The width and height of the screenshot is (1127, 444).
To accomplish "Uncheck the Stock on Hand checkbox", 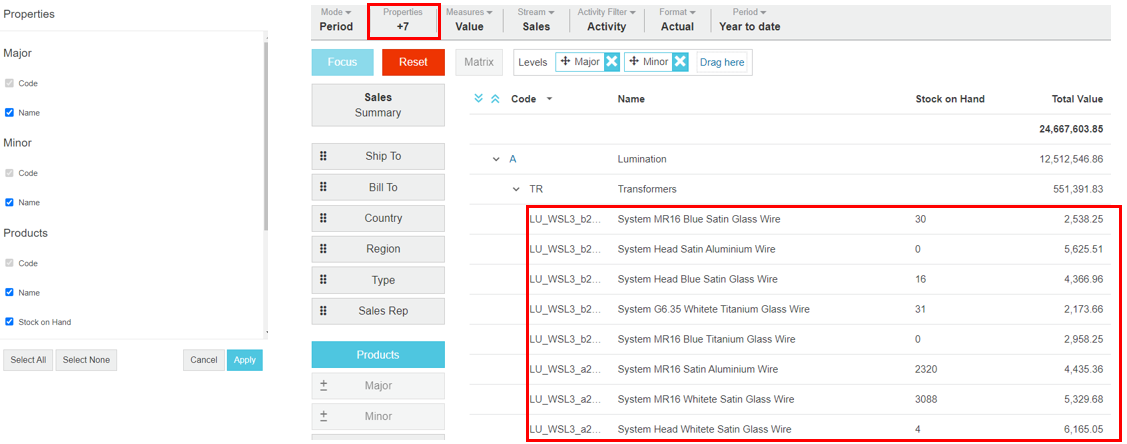I will tap(10, 322).
